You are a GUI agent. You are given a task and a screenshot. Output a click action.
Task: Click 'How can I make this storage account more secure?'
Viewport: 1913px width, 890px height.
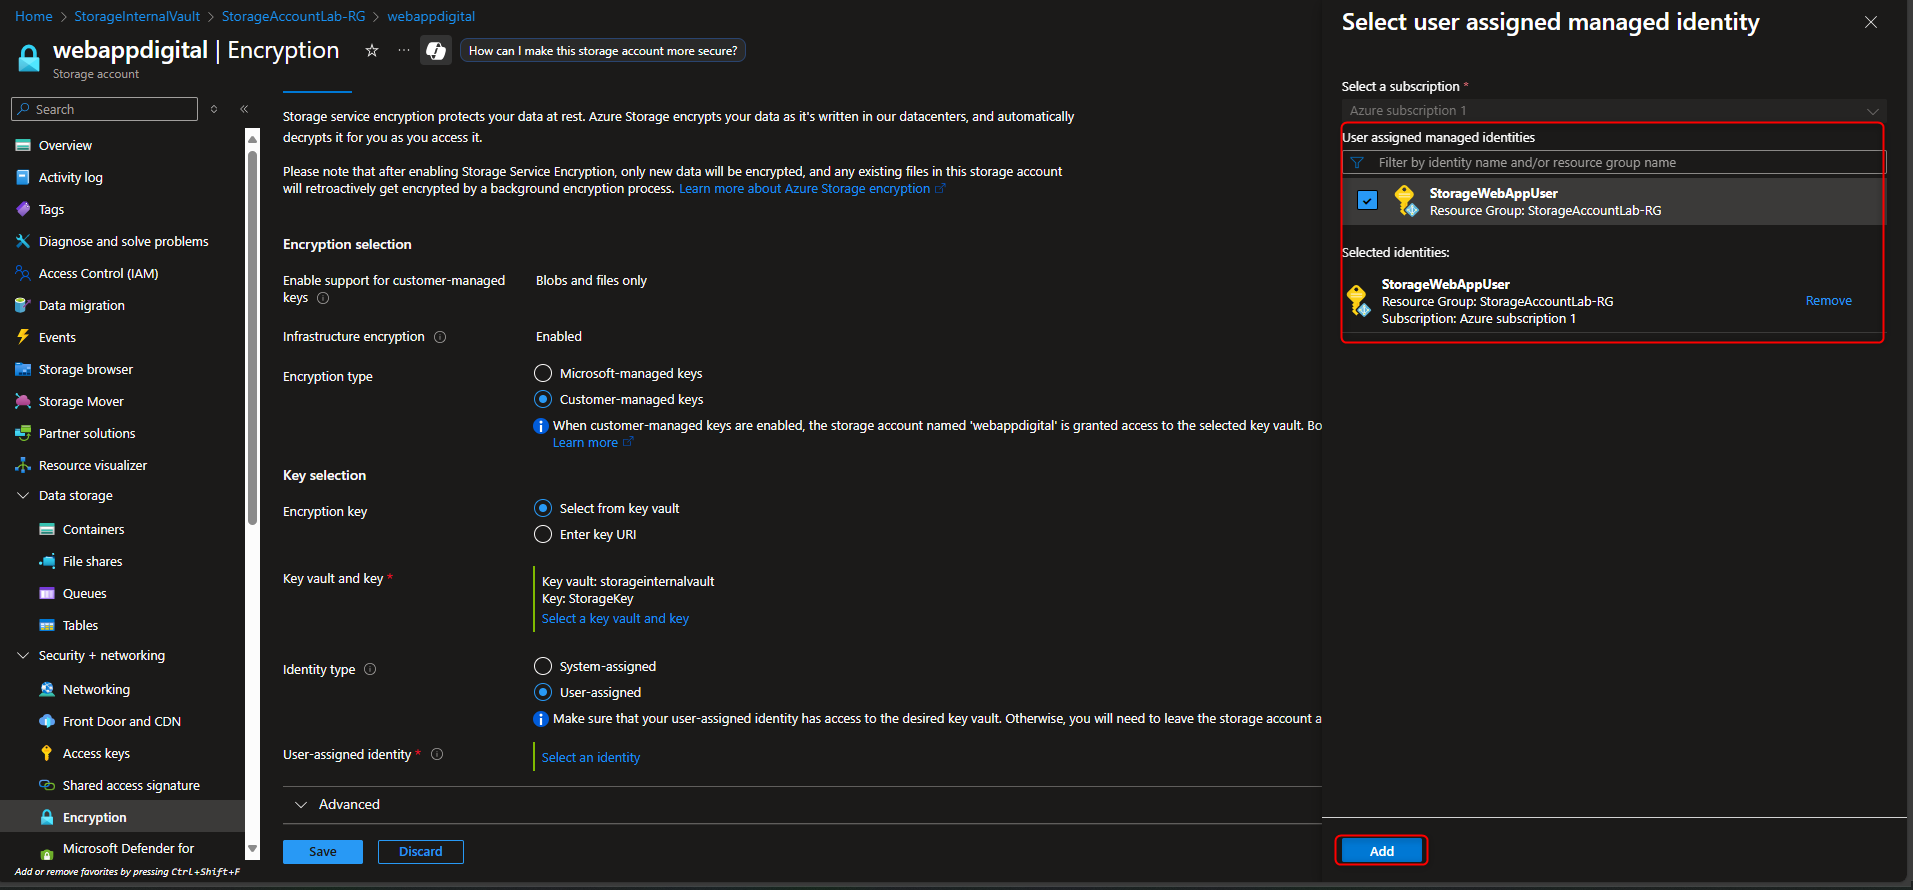click(x=603, y=51)
